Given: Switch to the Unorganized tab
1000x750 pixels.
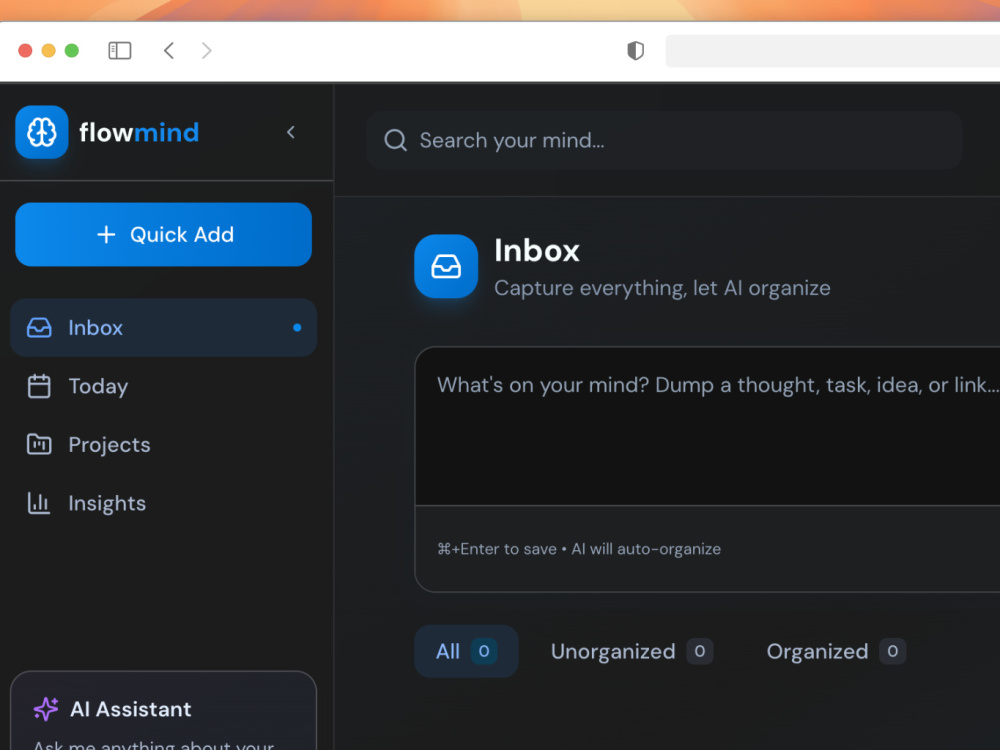Looking at the screenshot, I should click(631, 651).
